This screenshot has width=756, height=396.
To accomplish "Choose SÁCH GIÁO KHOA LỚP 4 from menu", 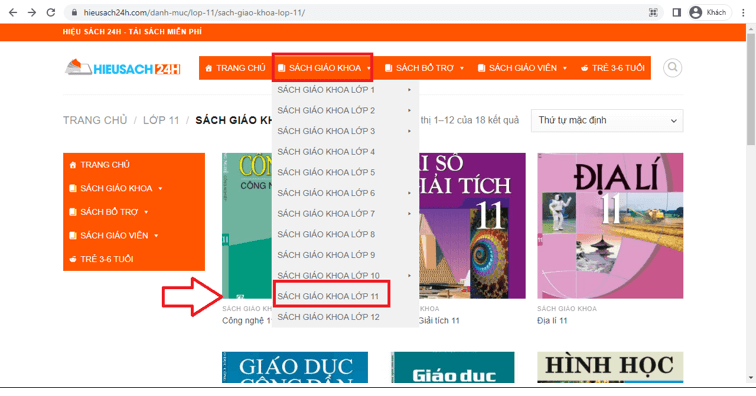I will point(345,152).
